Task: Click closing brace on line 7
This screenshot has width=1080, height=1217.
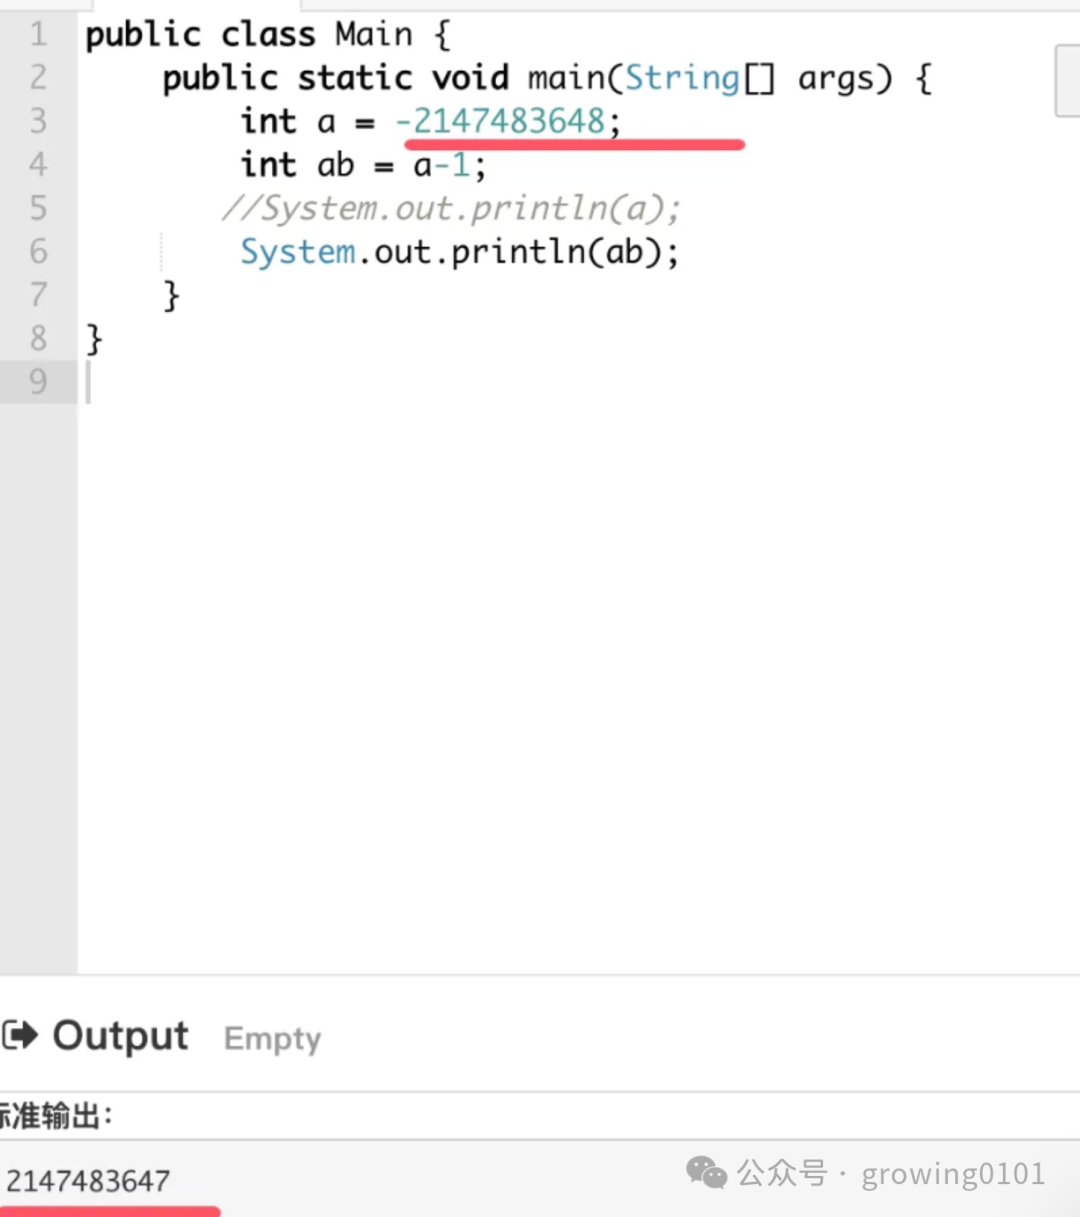Action: (172, 296)
